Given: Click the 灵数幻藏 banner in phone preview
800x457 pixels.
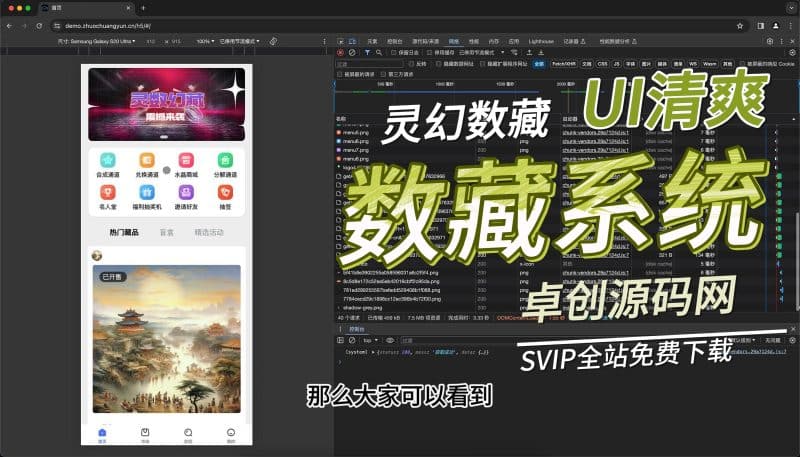Looking at the screenshot, I should [167, 104].
